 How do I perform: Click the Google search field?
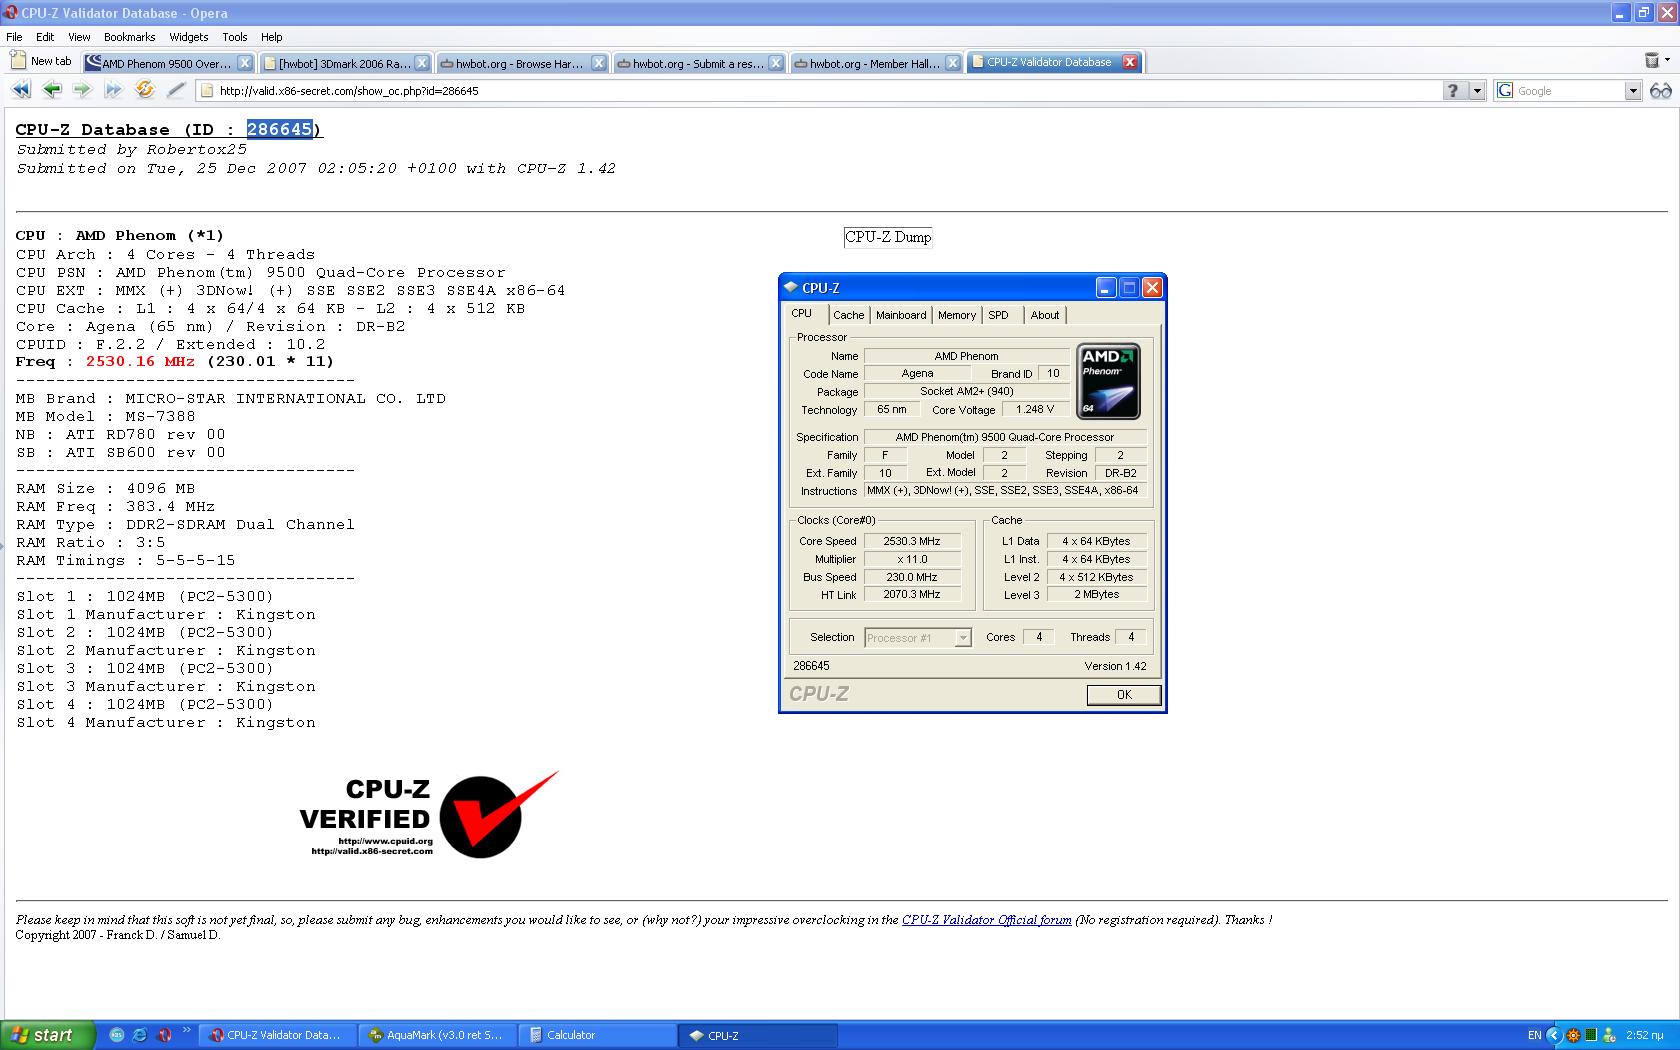[1569, 91]
